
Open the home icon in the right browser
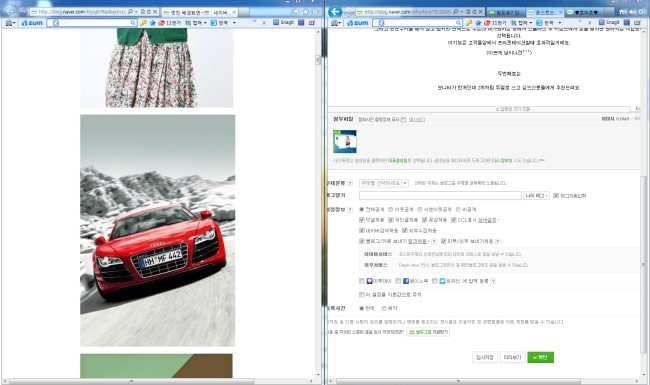point(622,12)
